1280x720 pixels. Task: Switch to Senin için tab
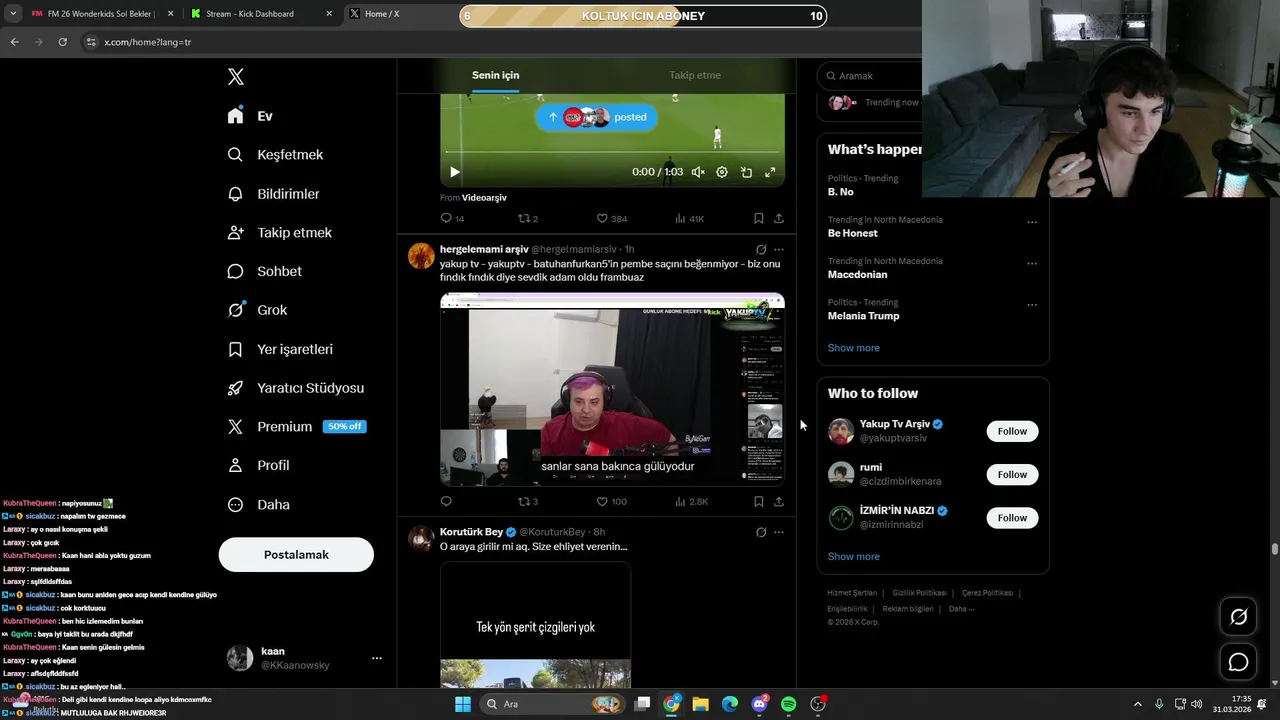(496, 75)
